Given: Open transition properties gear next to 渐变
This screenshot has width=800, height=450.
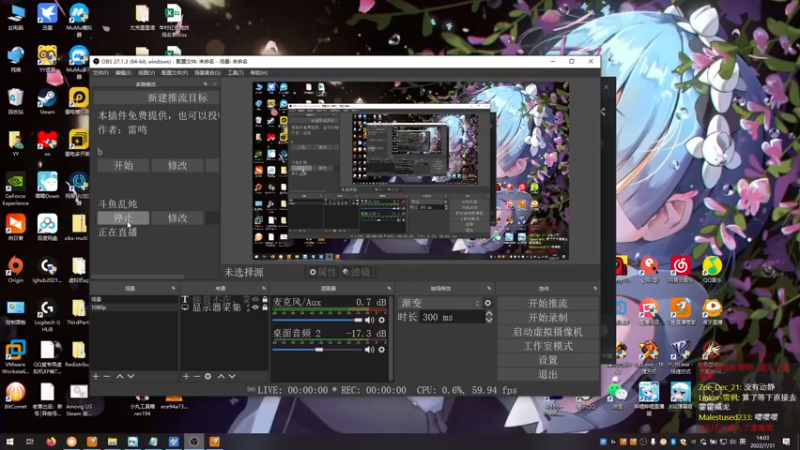Looking at the screenshot, I should click(x=488, y=303).
